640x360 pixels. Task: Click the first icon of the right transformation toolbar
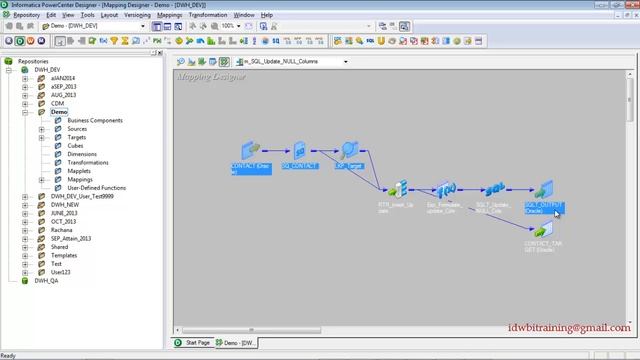point(338,41)
